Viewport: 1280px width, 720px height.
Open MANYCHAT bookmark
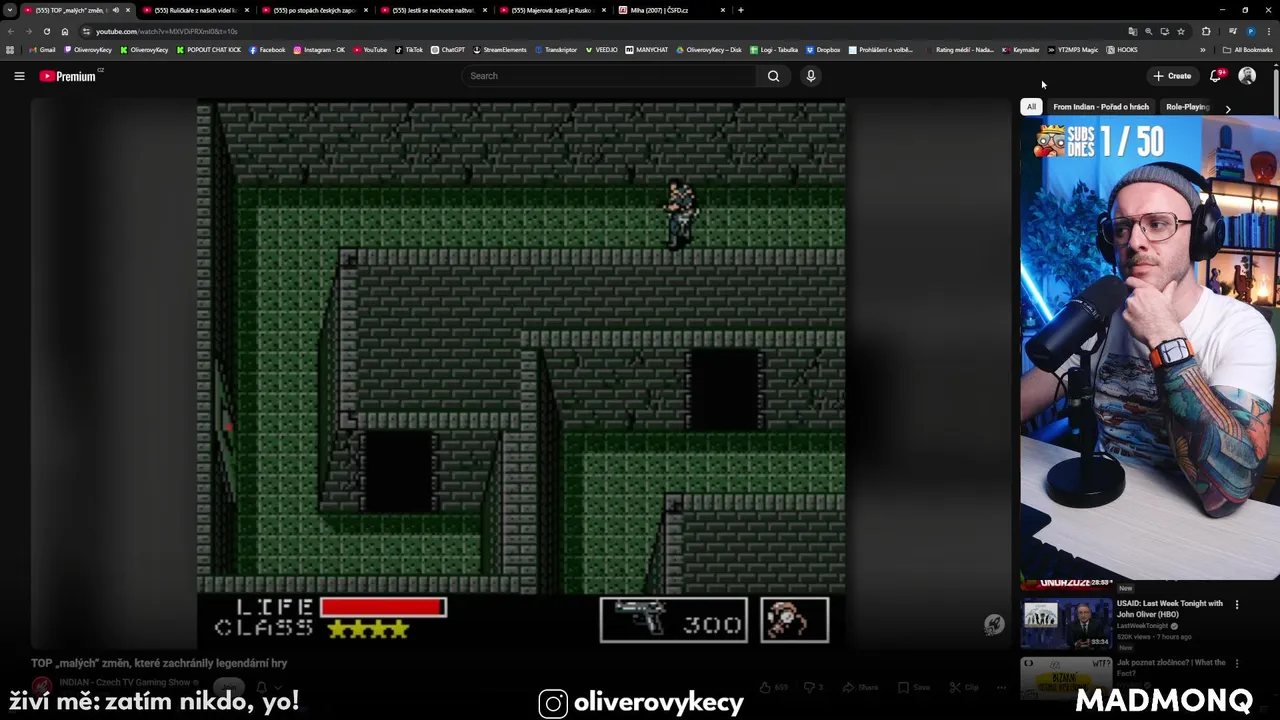[x=646, y=50]
